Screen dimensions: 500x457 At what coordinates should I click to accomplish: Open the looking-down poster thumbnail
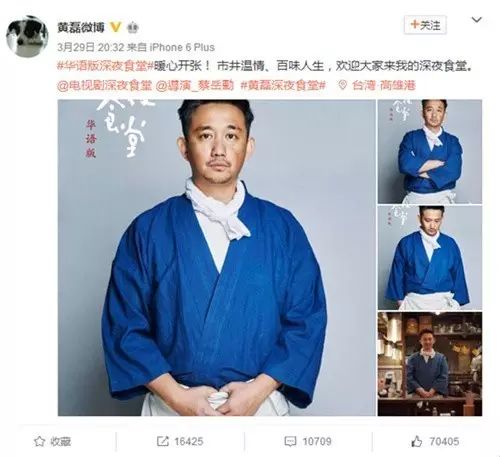430,258
